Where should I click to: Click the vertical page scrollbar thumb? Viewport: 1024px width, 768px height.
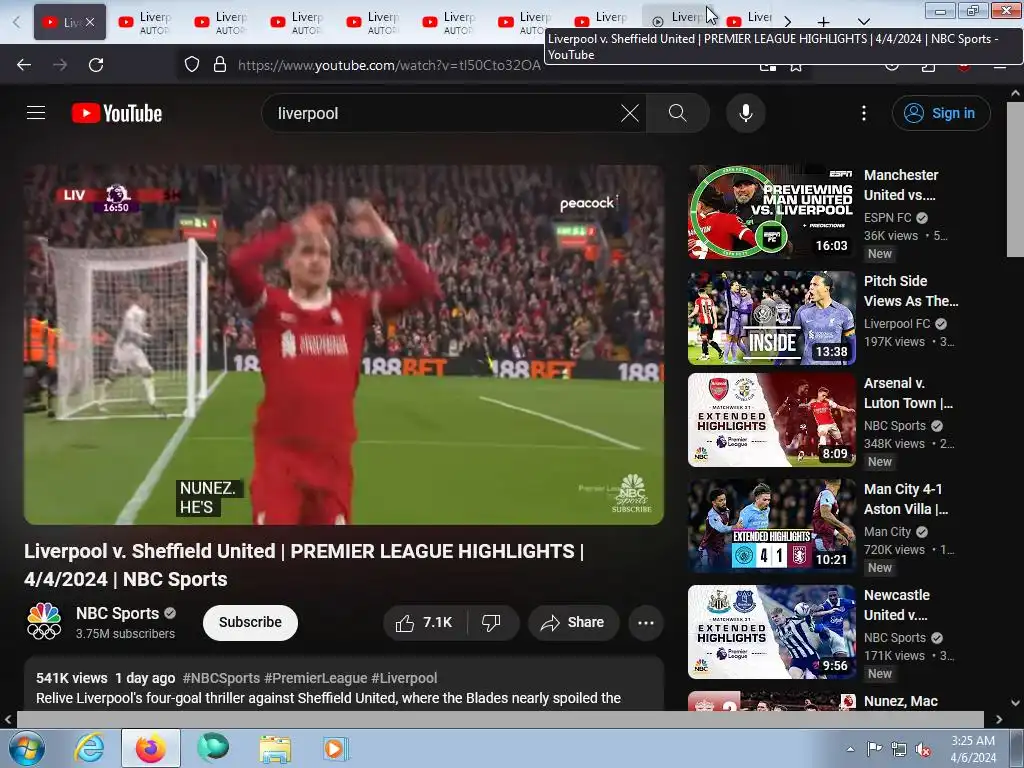(x=1015, y=180)
